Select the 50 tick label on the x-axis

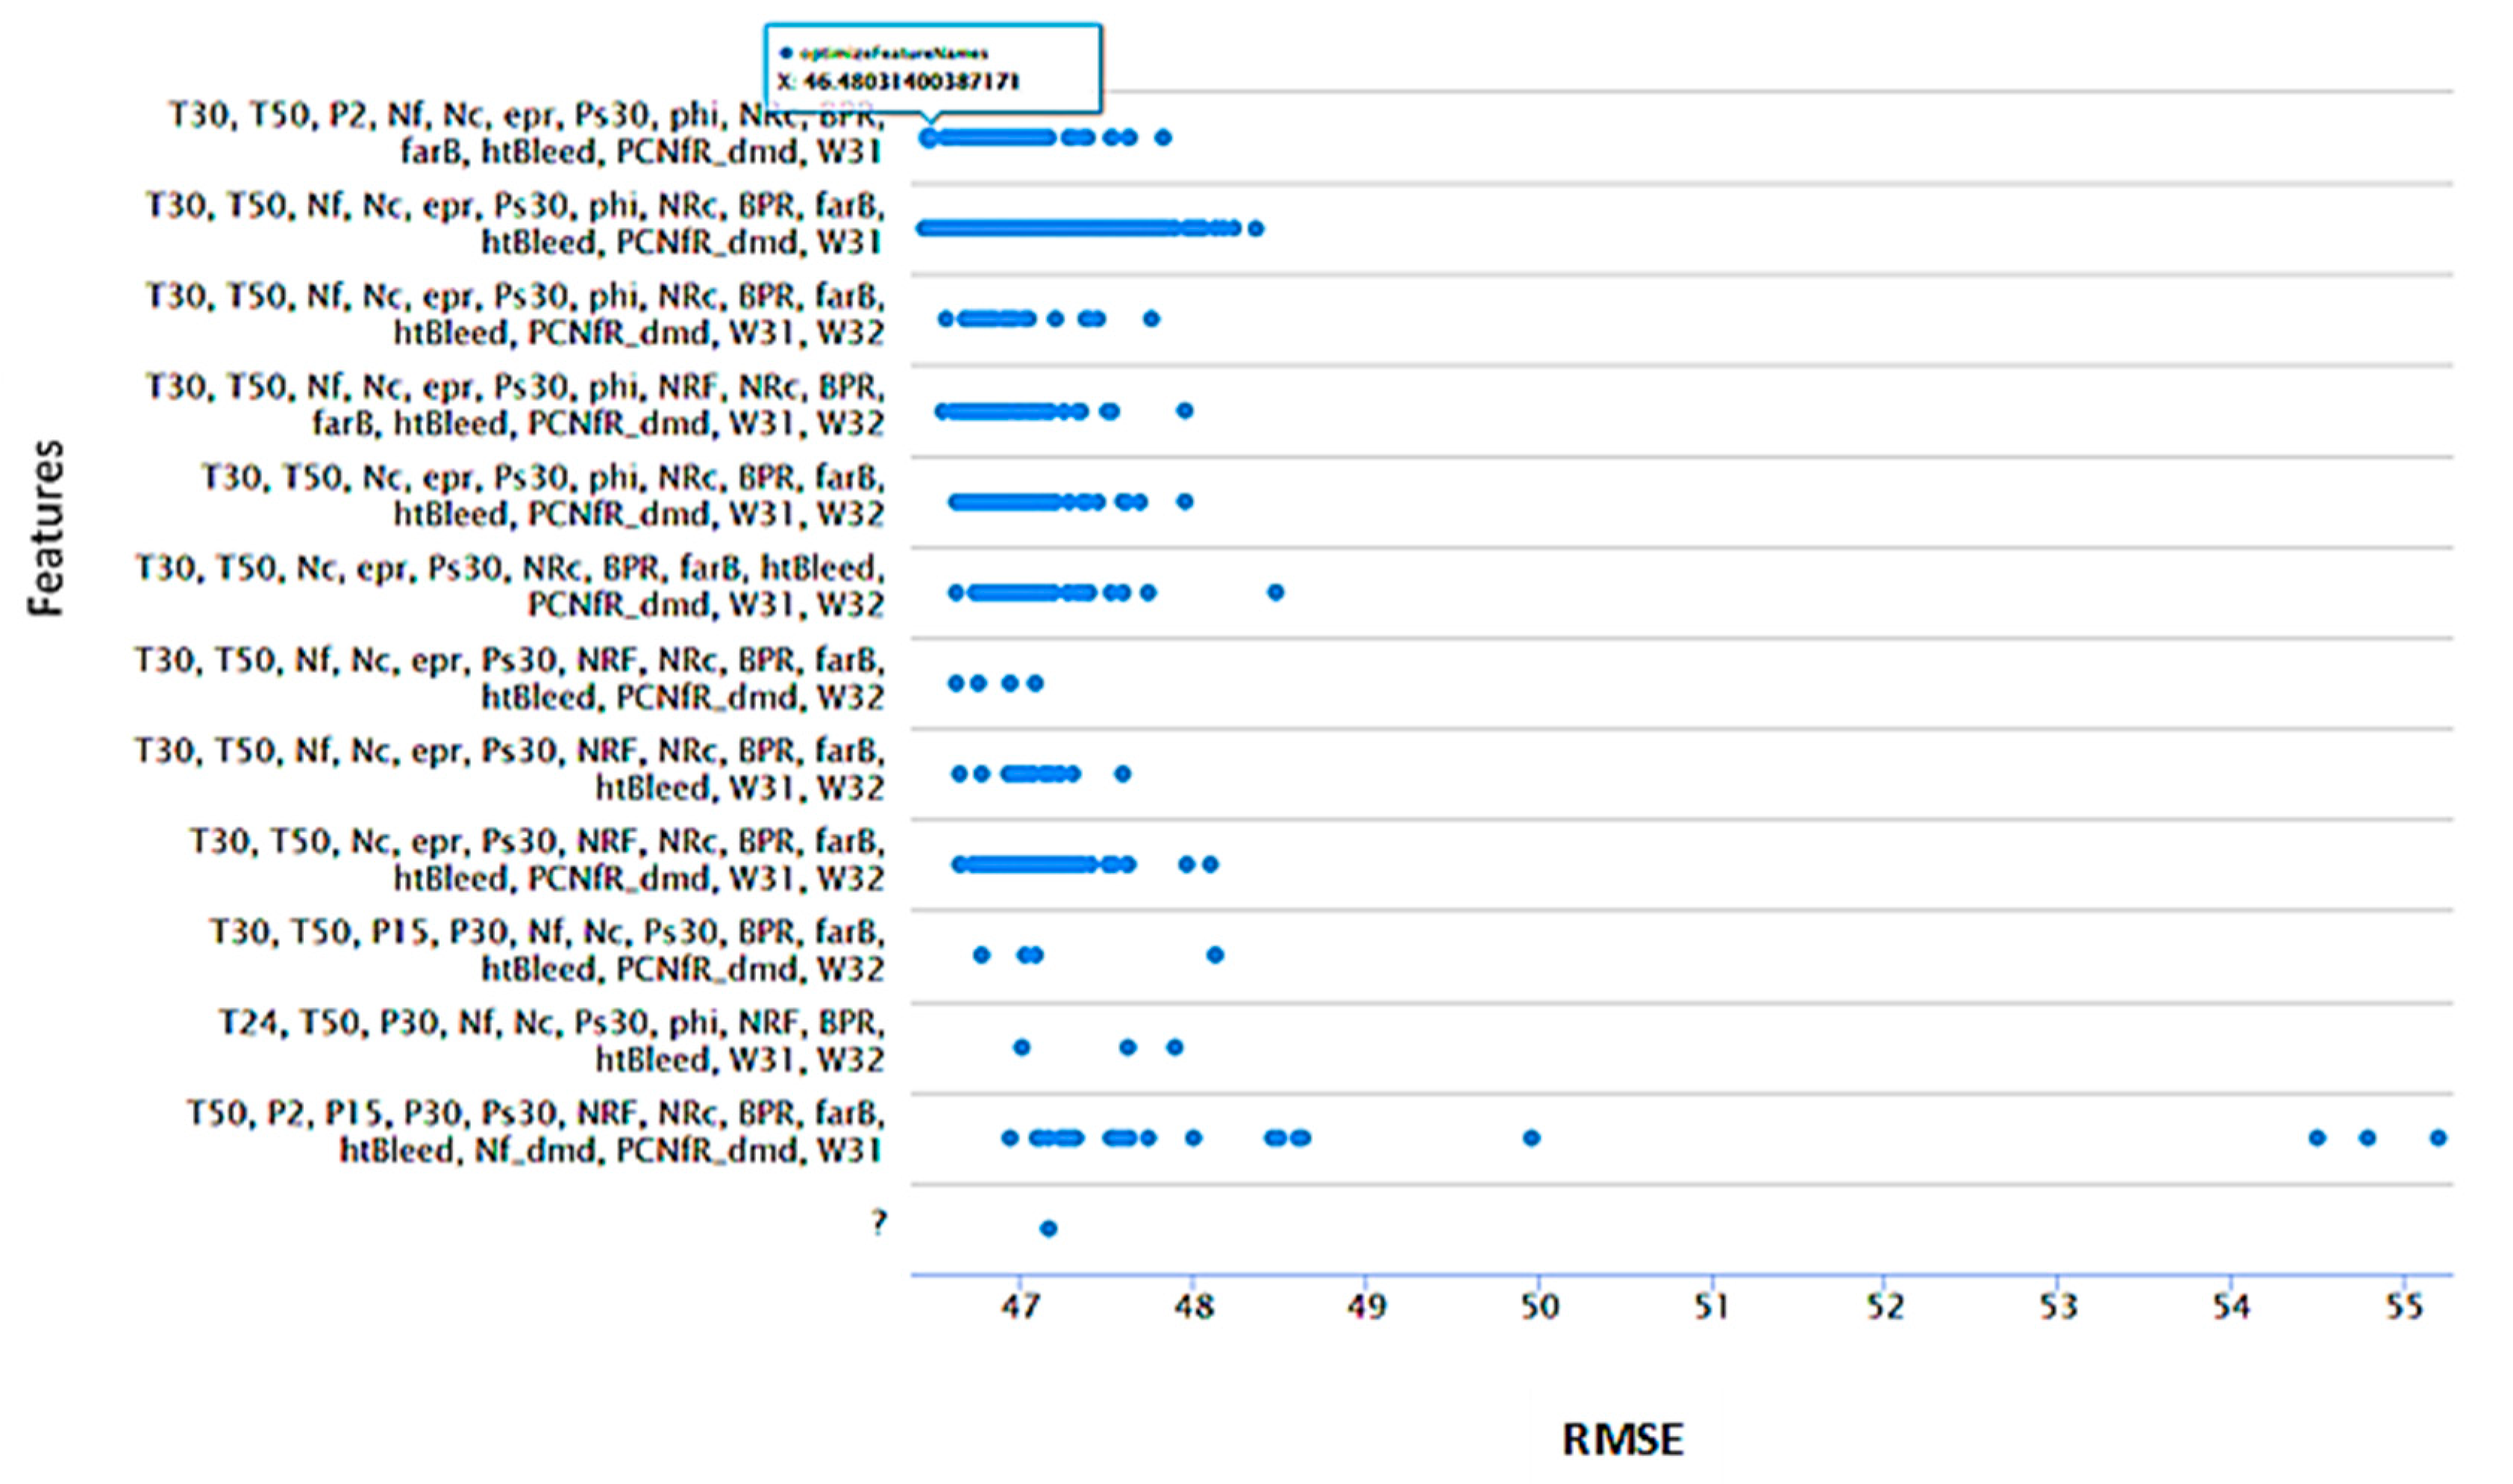point(1539,1307)
